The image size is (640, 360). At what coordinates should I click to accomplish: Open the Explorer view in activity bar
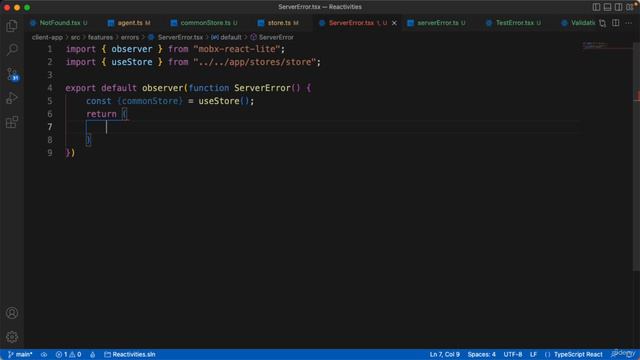click(12, 26)
